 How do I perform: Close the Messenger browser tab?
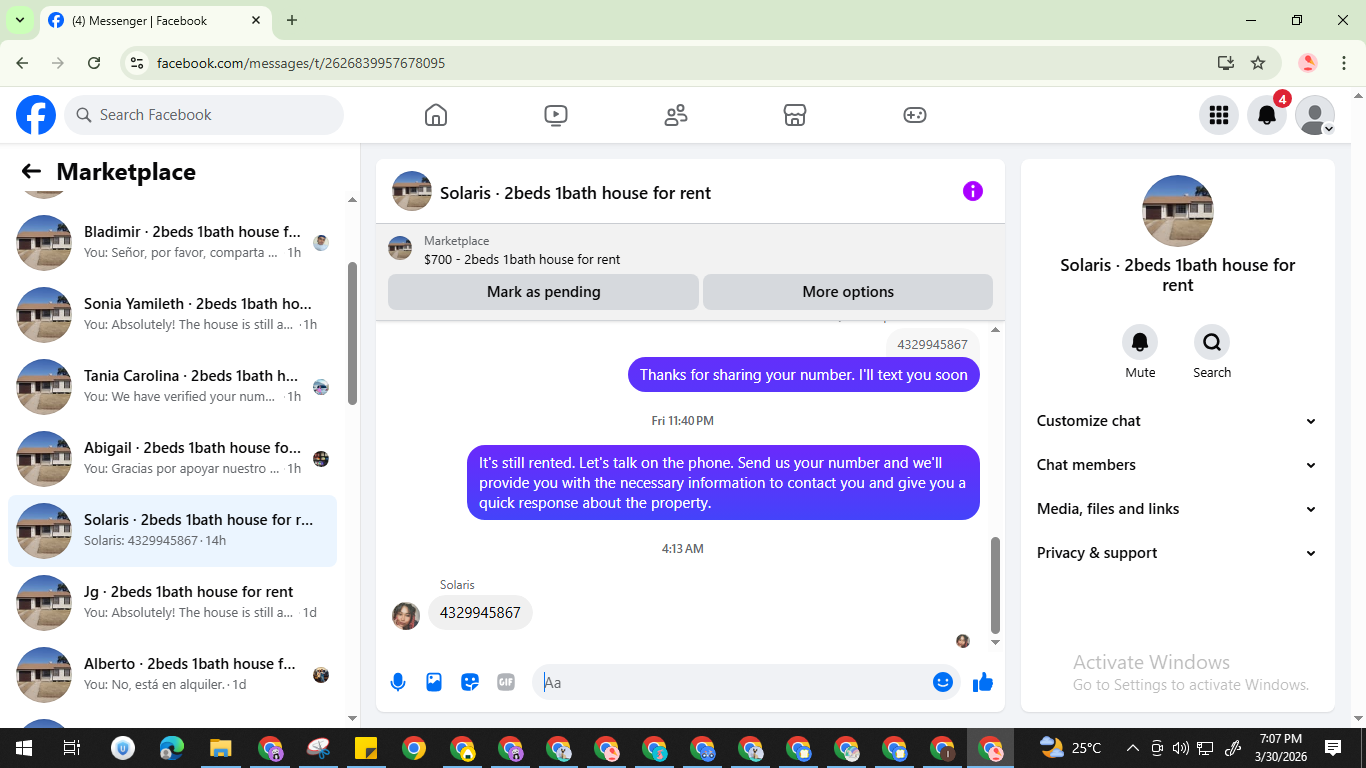[x=256, y=20]
